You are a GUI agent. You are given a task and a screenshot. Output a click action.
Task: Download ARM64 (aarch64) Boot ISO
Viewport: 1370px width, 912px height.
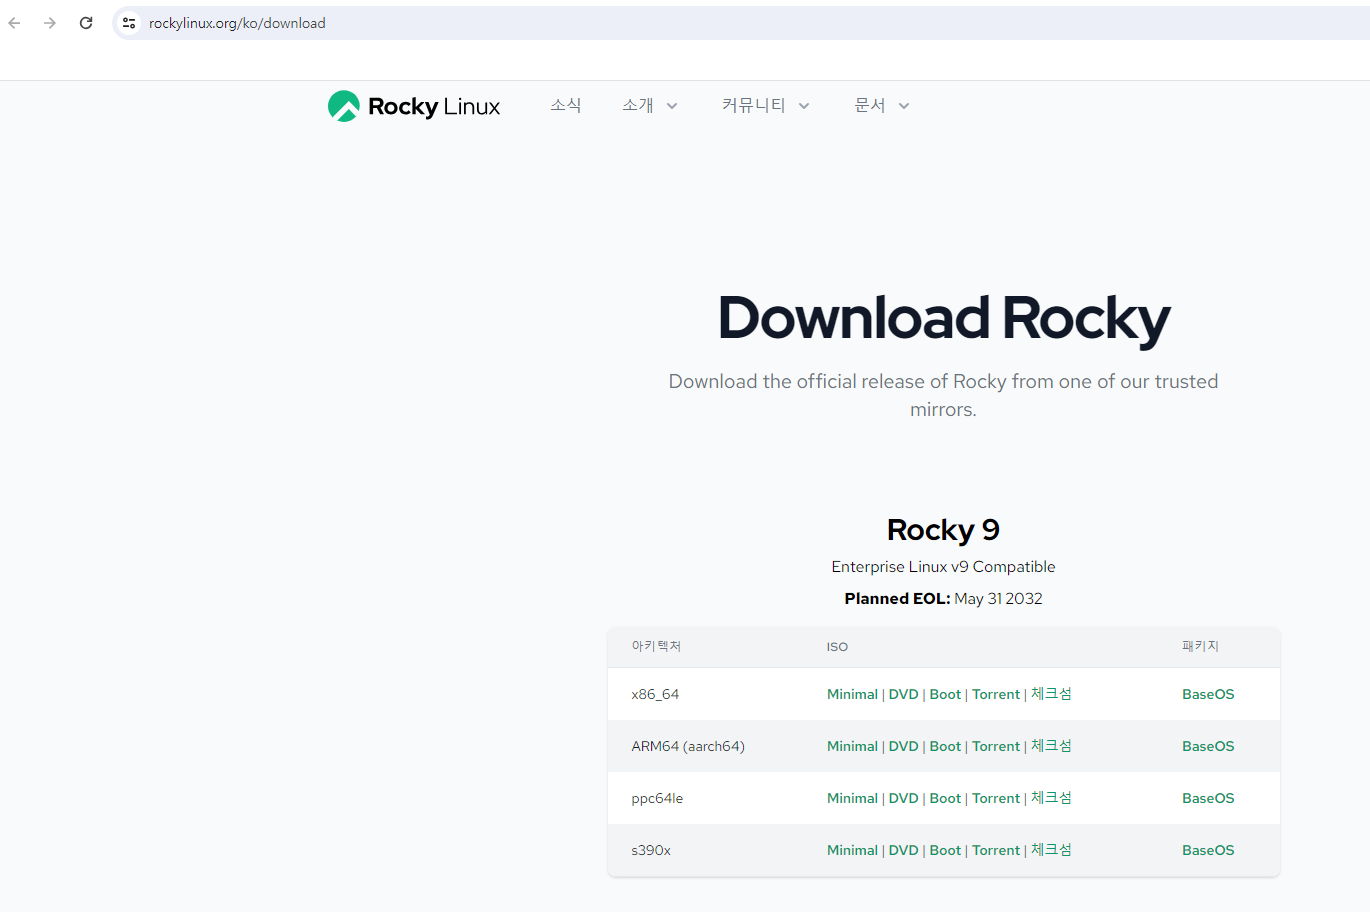945,746
